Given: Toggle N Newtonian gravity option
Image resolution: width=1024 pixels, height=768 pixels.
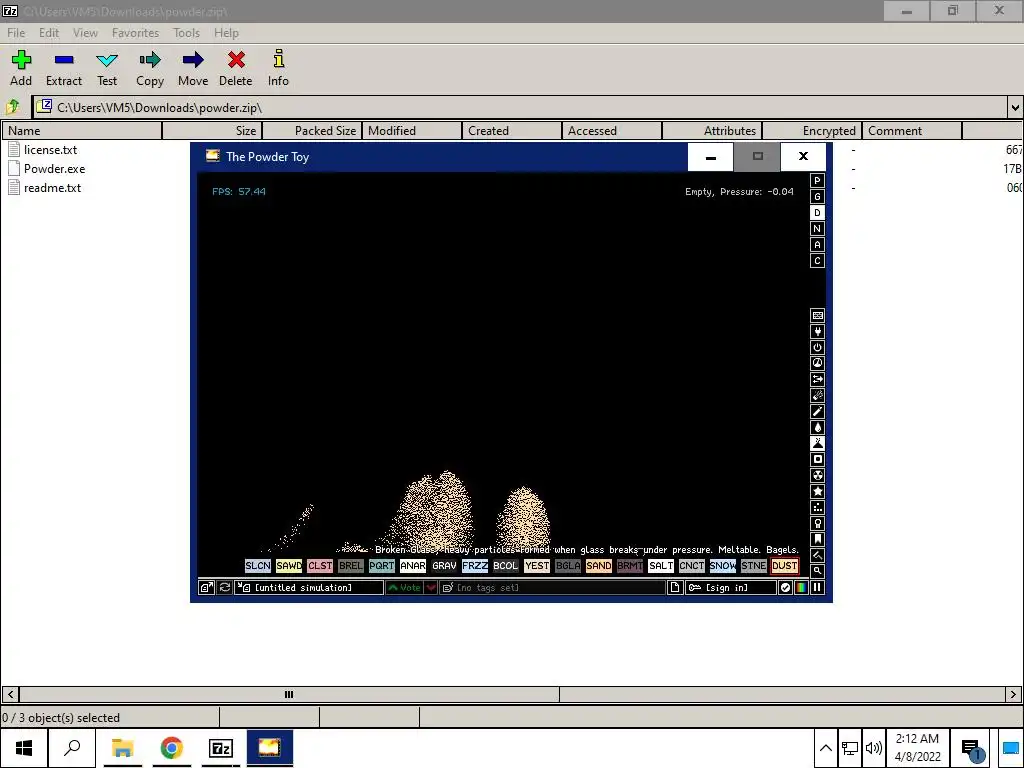Looking at the screenshot, I should click(x=817, y=229).
